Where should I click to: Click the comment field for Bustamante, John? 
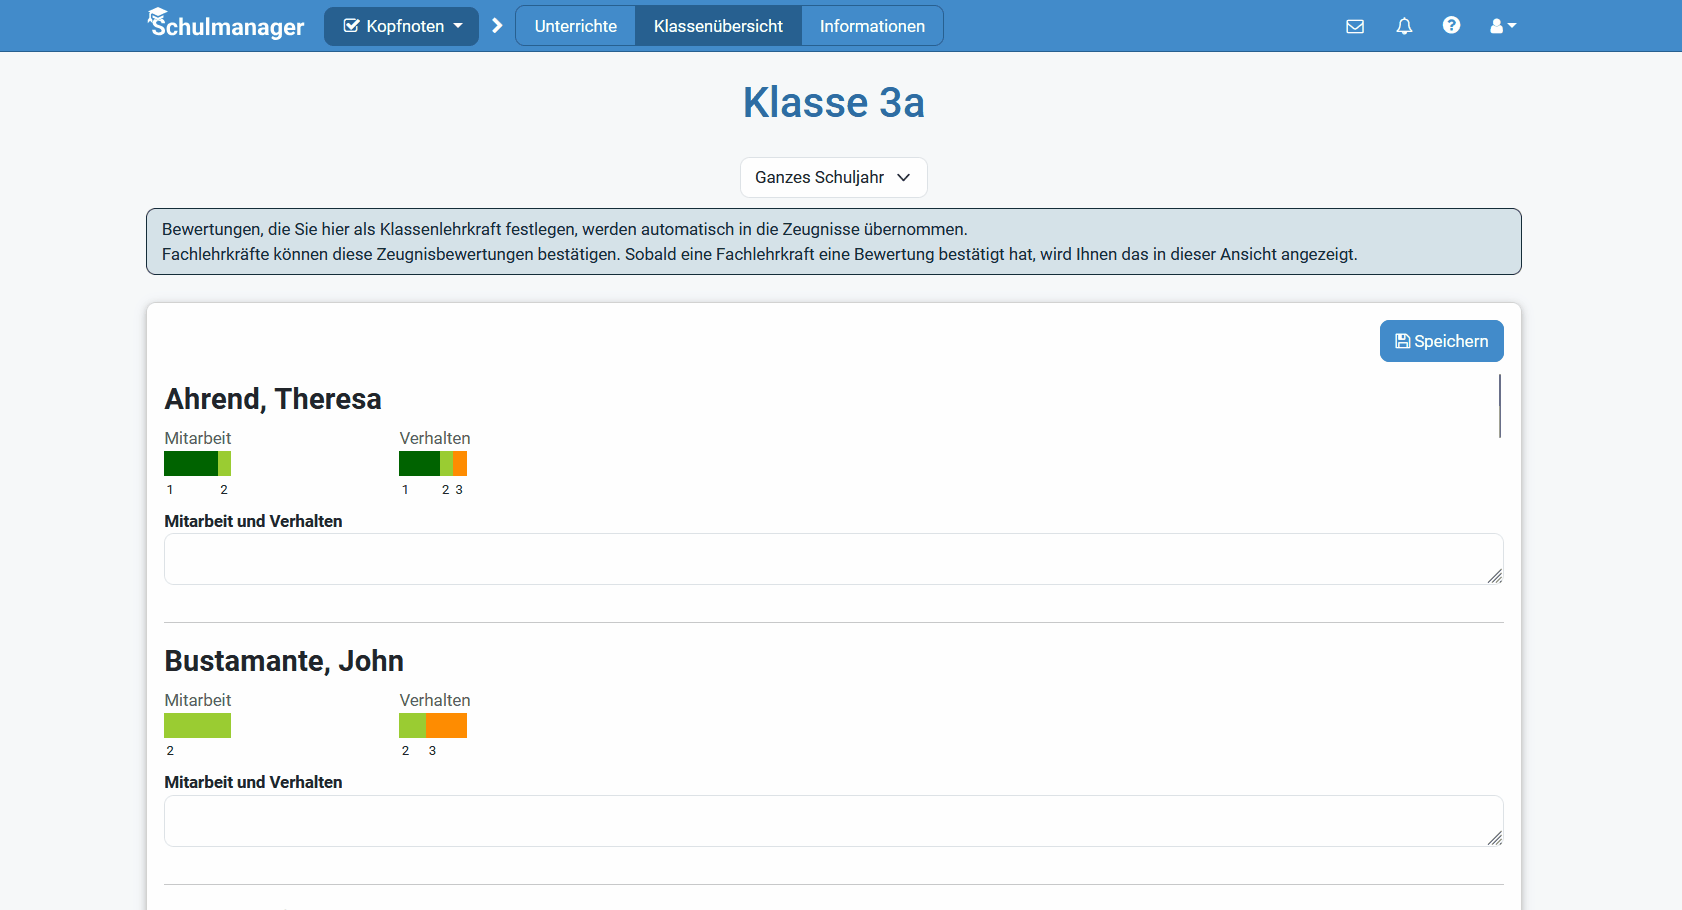click(x=833, y=821)
